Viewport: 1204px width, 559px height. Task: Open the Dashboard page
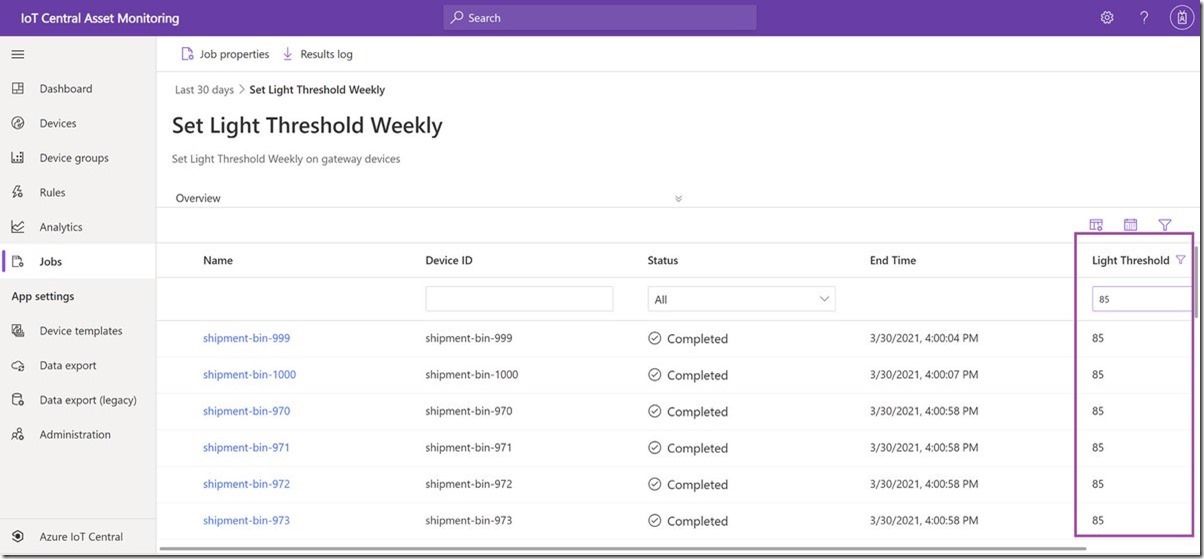tap(66, 89)
